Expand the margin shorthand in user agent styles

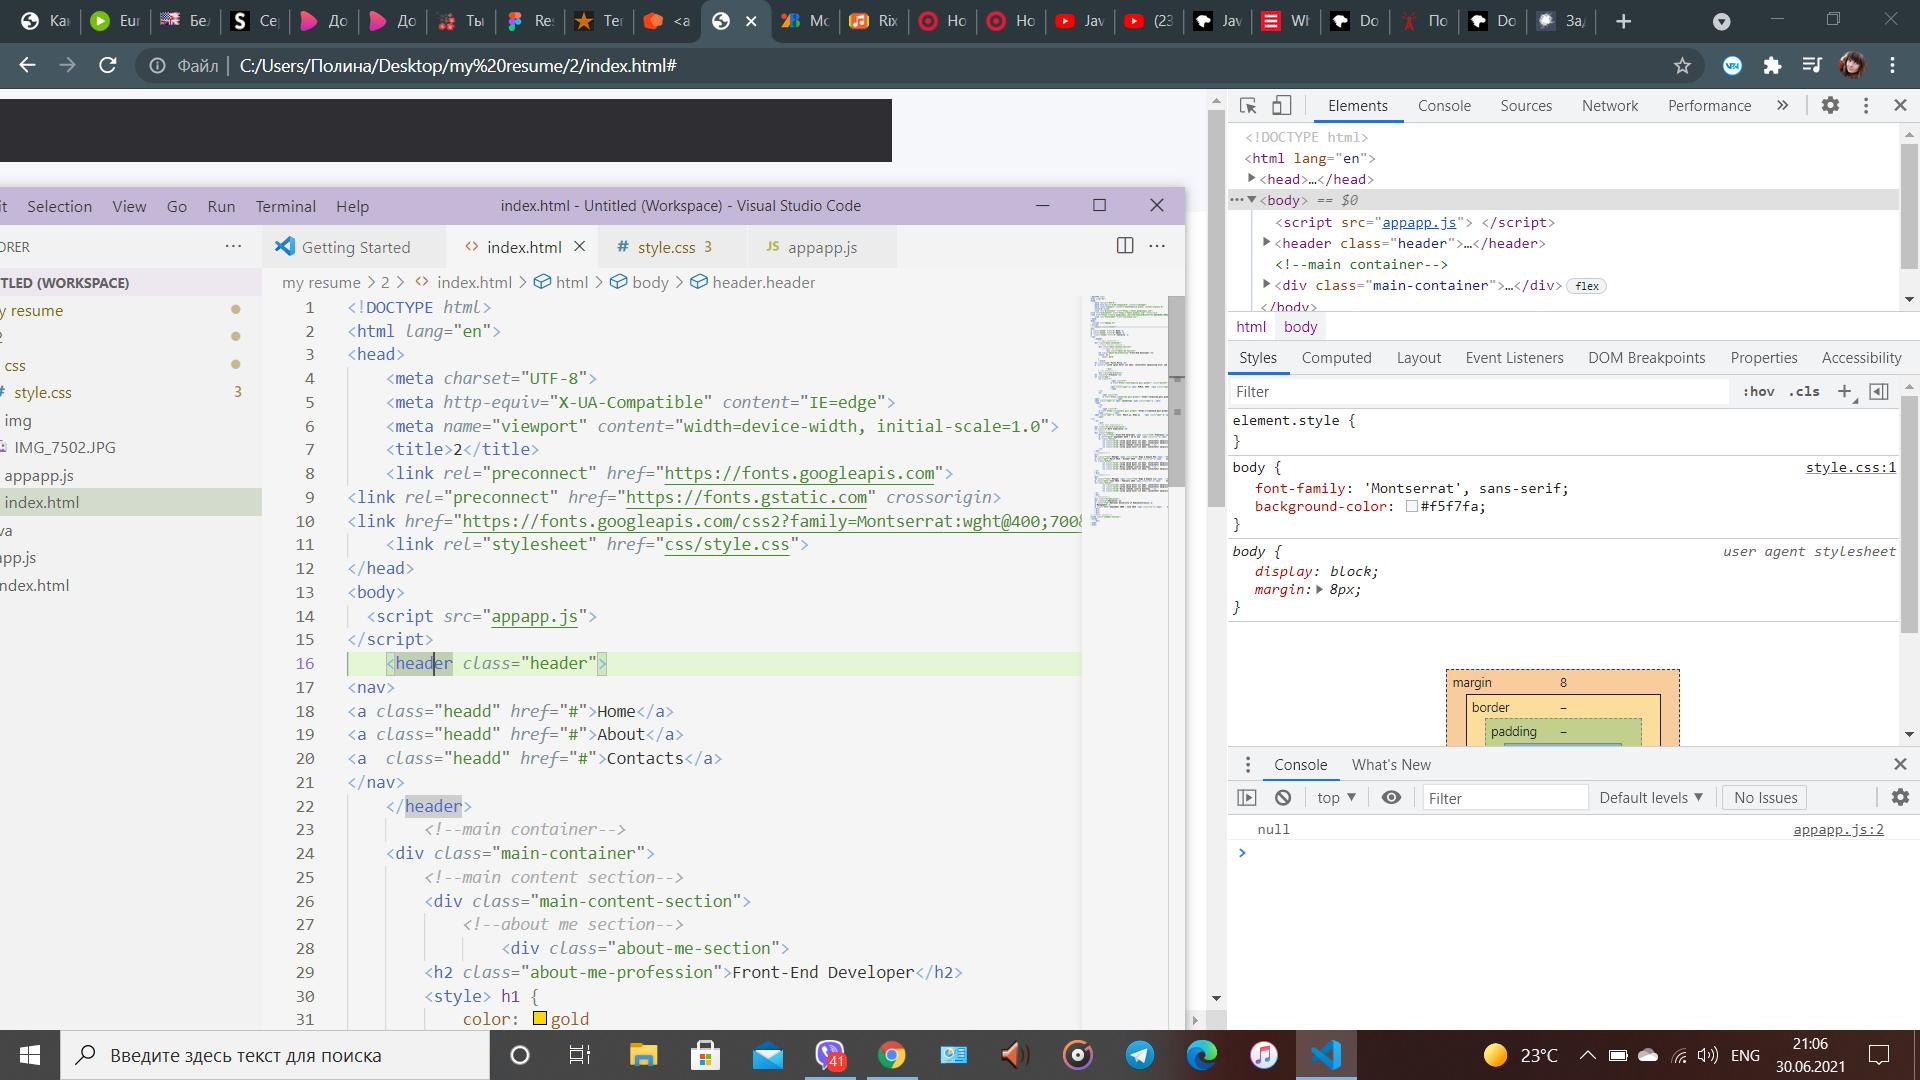click(1320, 590)
